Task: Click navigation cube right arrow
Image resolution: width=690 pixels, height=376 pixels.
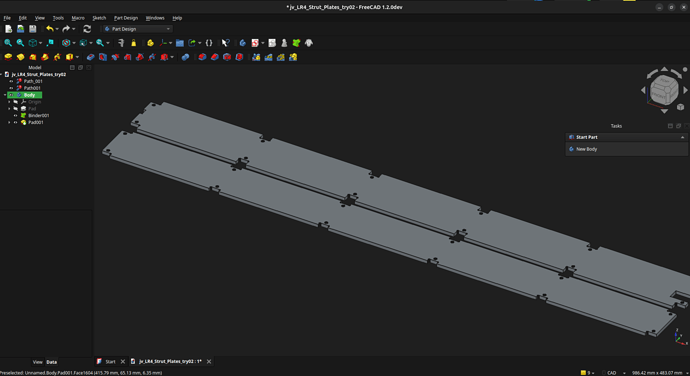Action: (x=685, y=90)
